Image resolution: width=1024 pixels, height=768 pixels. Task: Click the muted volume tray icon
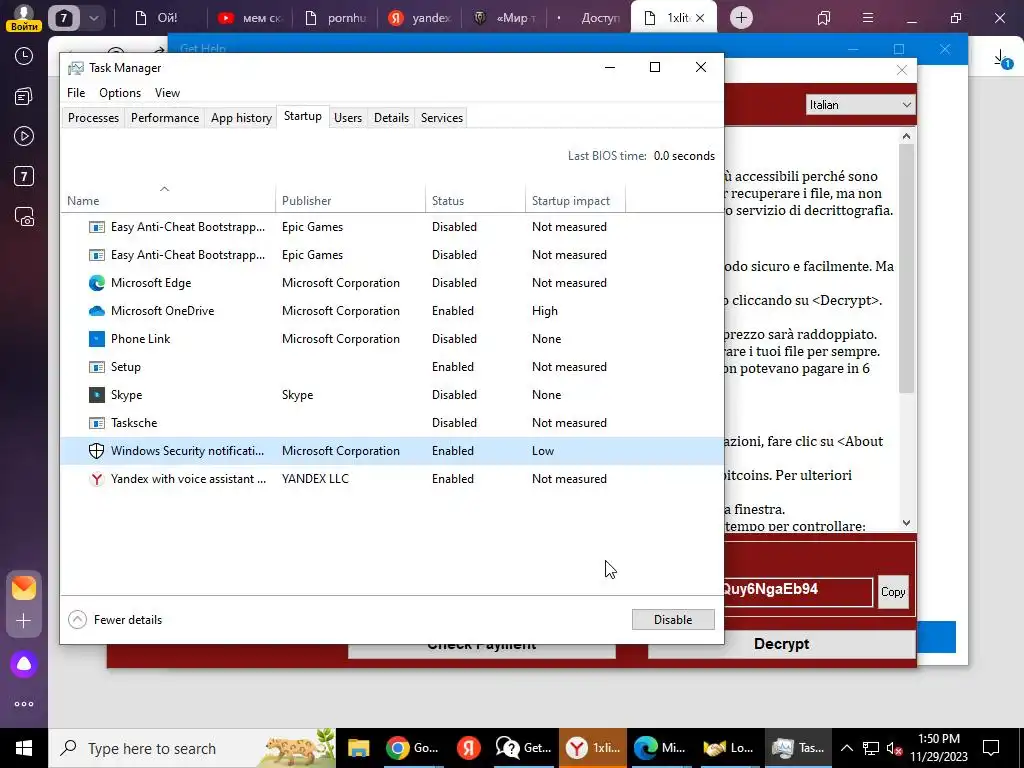894,748
